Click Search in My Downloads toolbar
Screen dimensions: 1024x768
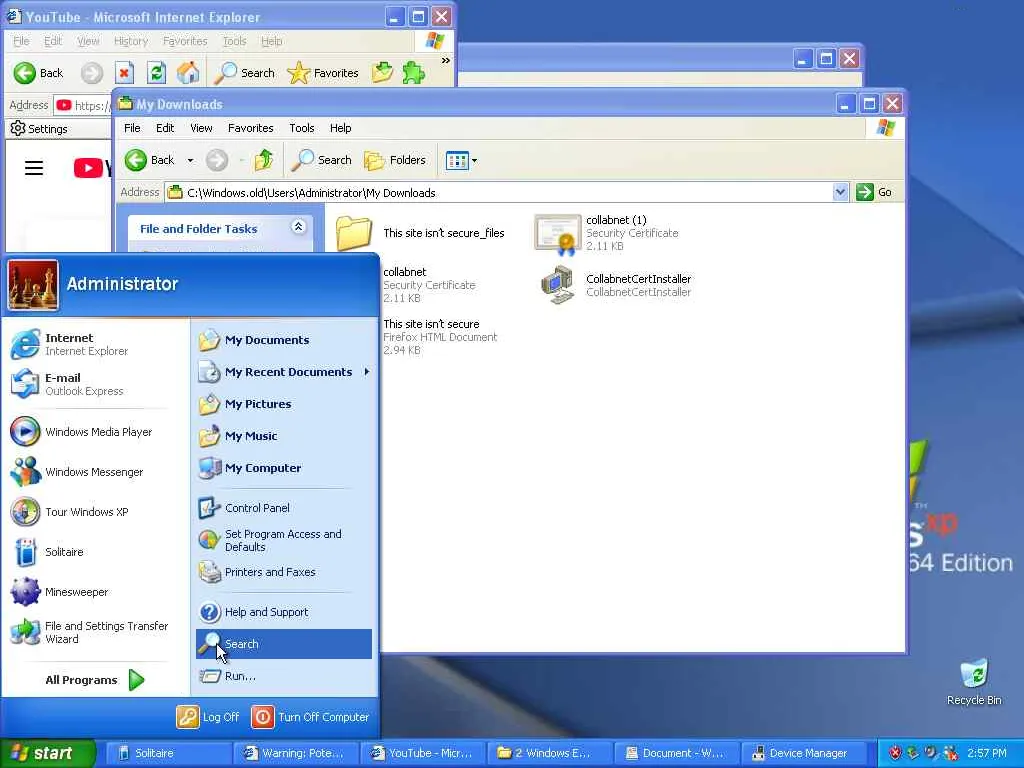[x=321, y=160]
